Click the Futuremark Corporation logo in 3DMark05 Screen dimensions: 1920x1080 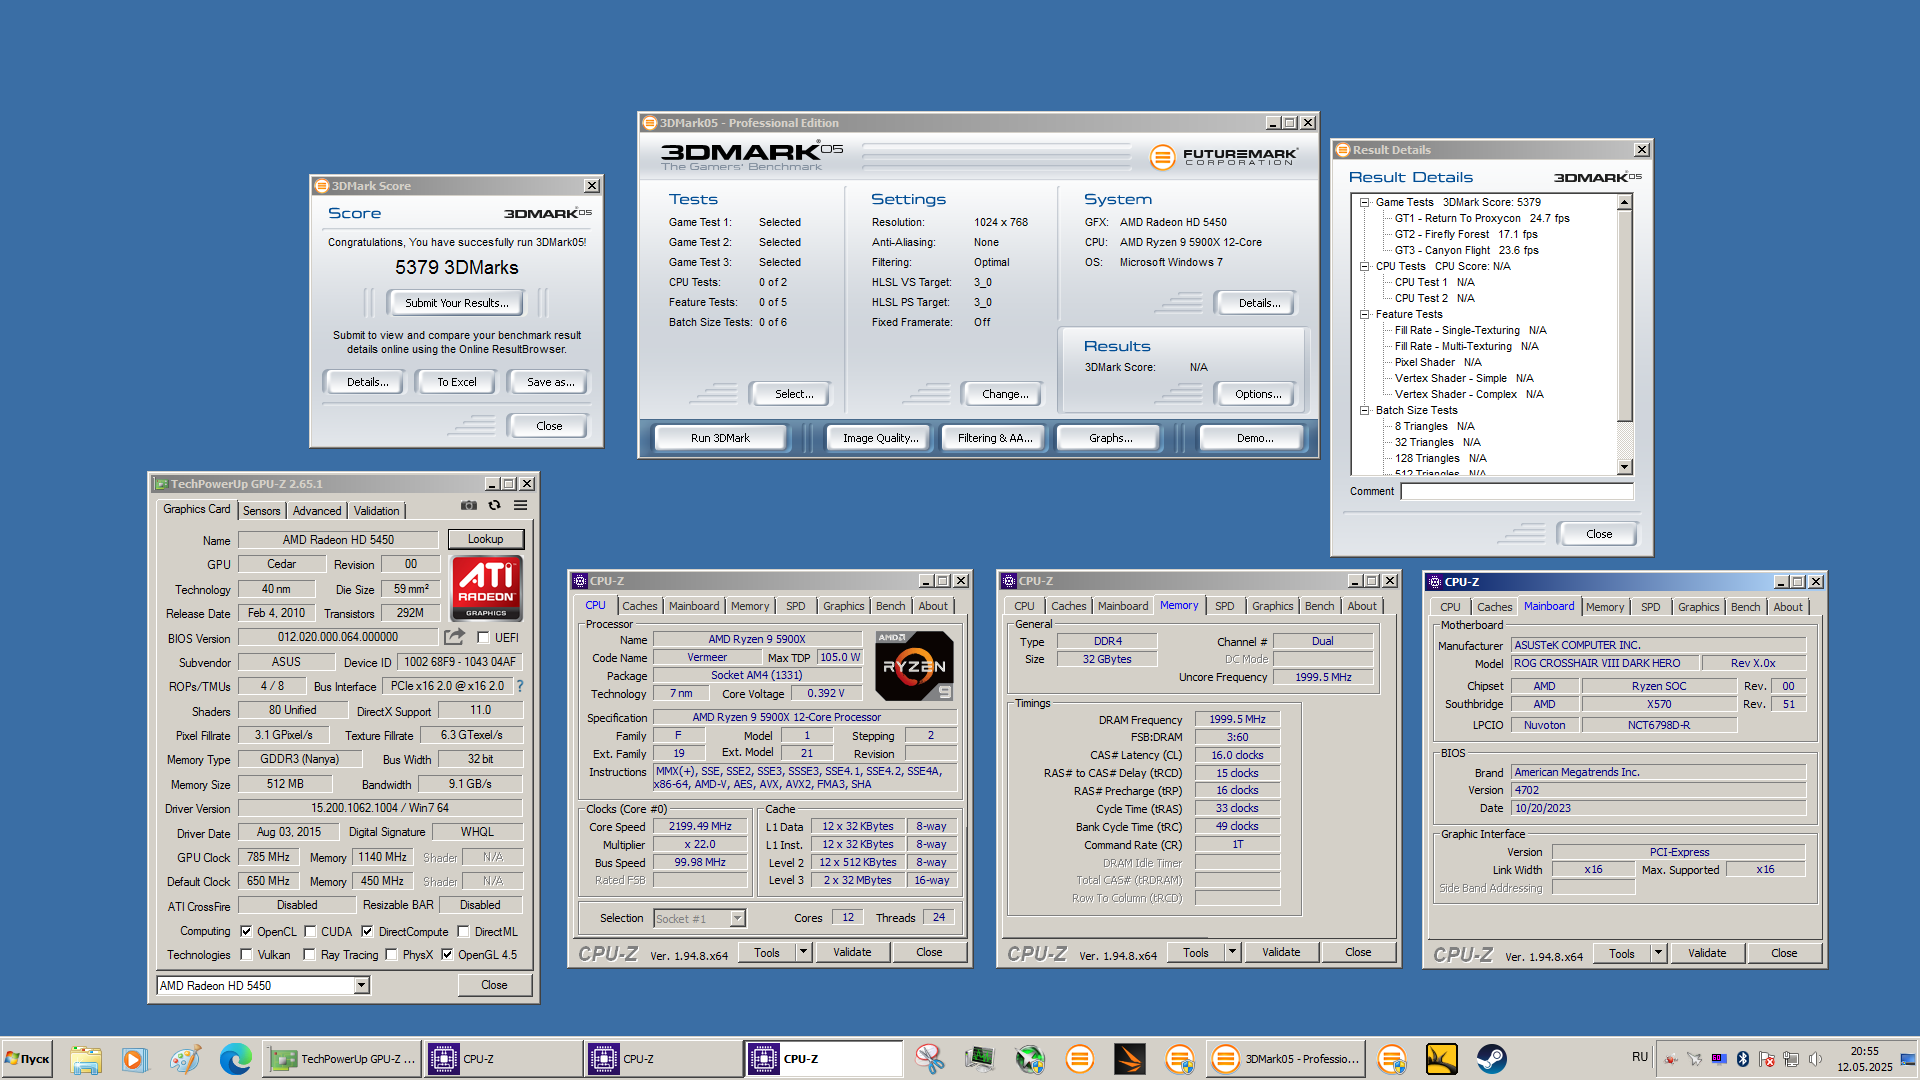(1224, 156)
